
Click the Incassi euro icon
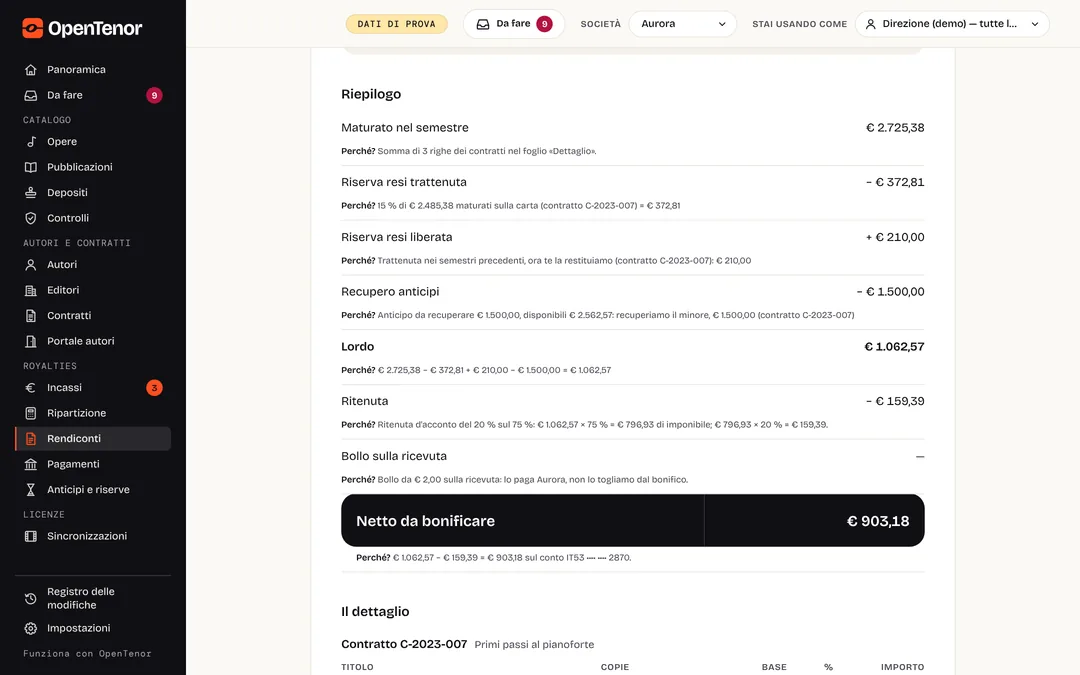tap(30, 388)
